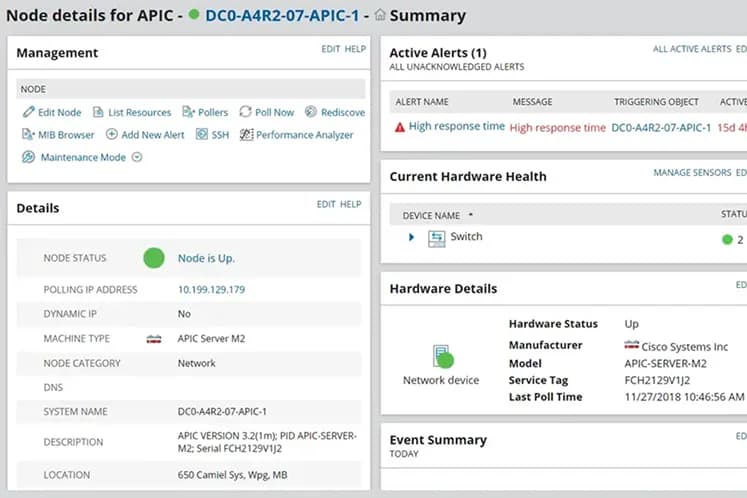Open the MANAGE SENSORS link
Screen dimensions: 747x498
click(x=692, y=173)
